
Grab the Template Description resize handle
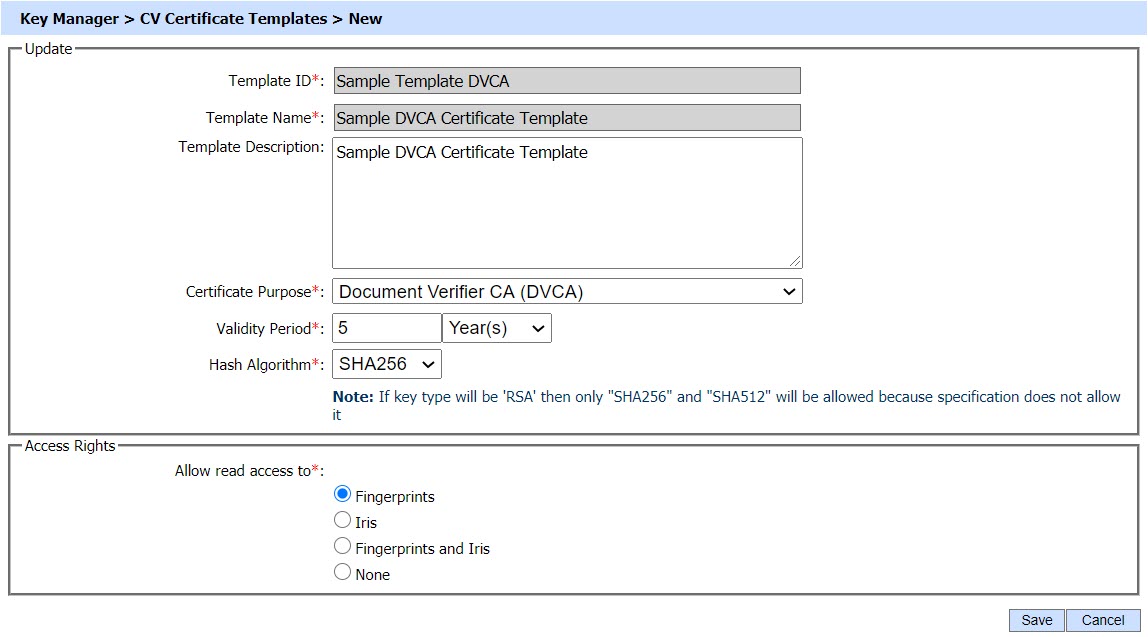[795, 261]
